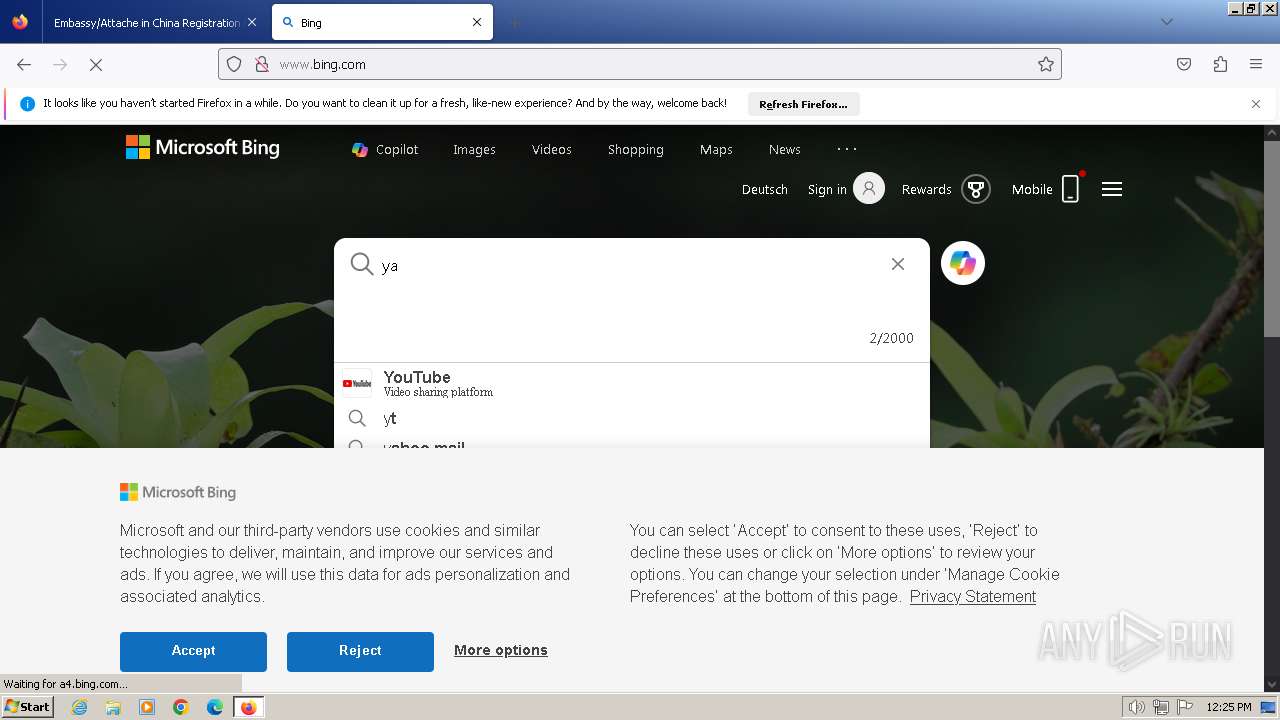The image size is (1280, 720).
Task: Click the Refresh Firefox button
Action: tap(803, 104)
